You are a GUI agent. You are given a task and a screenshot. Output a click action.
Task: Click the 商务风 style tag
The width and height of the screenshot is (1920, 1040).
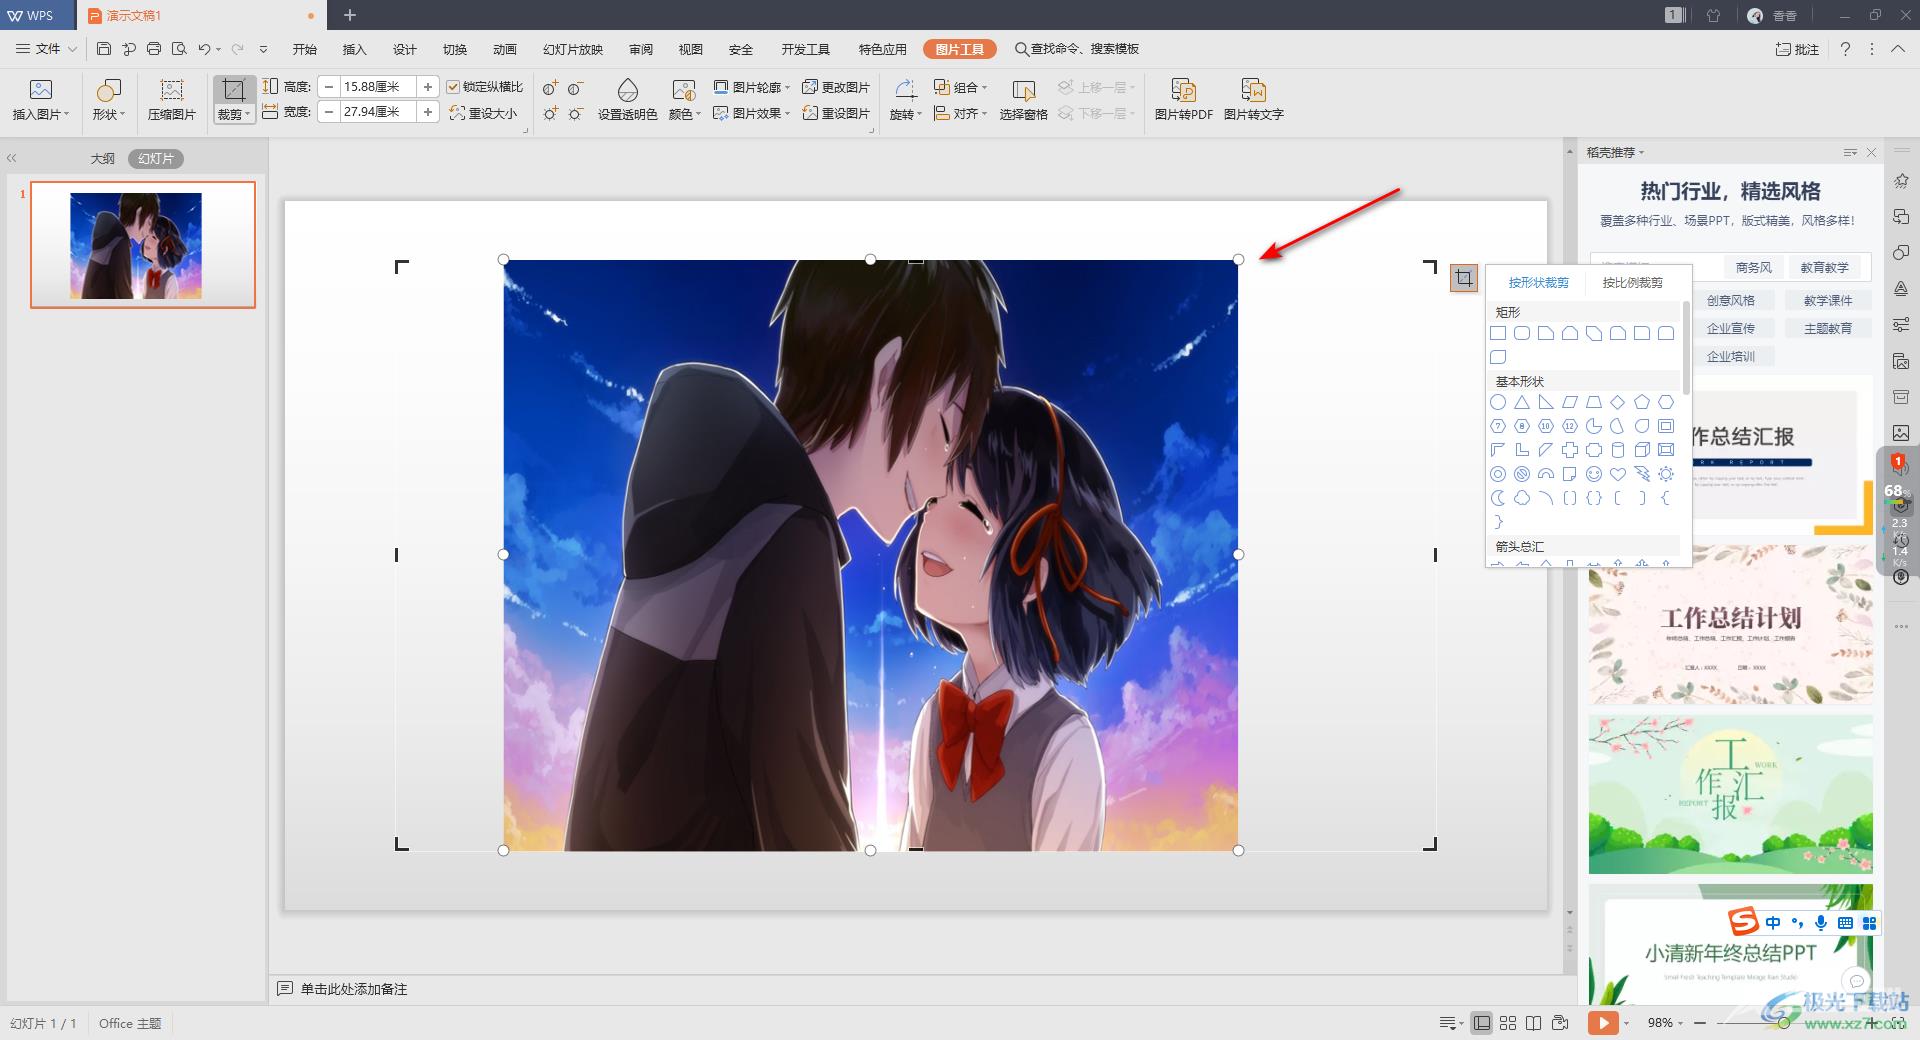click(1753, 267)
